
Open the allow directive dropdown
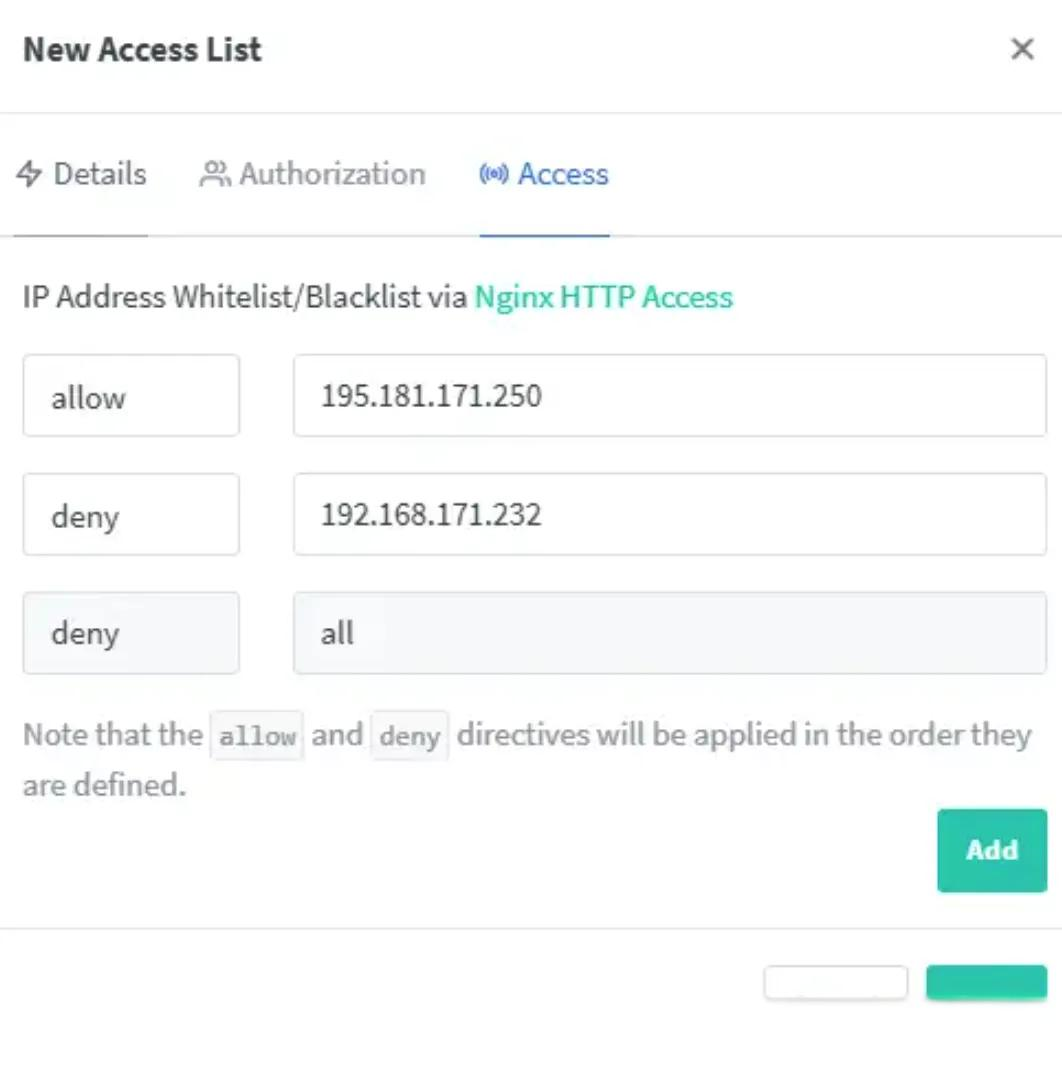[x=131, y=396]
